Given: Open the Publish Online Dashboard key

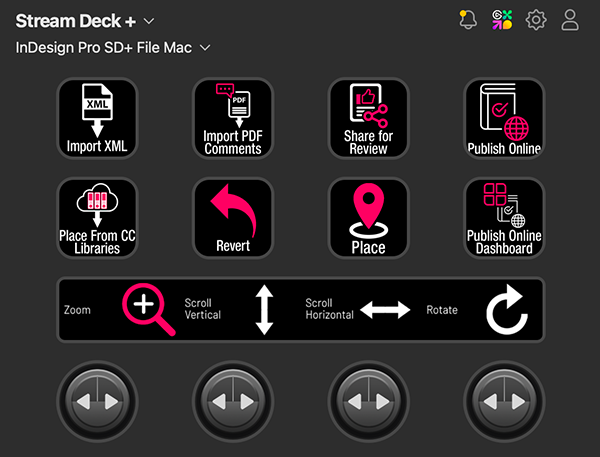Looking at the screenshot, I should (x=504, y=218).
